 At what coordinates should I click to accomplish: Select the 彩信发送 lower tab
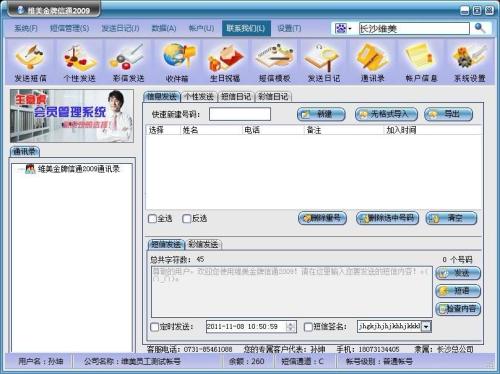point(203,244)
